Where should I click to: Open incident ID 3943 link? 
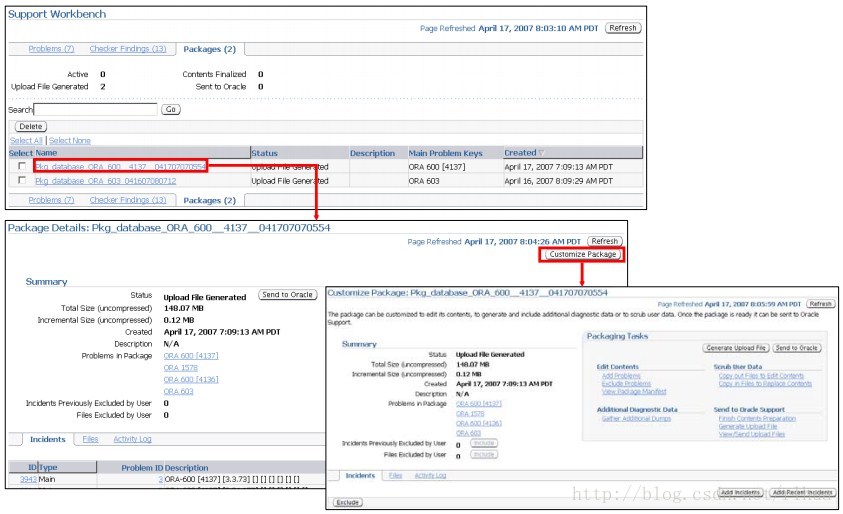tap(28, 479)
